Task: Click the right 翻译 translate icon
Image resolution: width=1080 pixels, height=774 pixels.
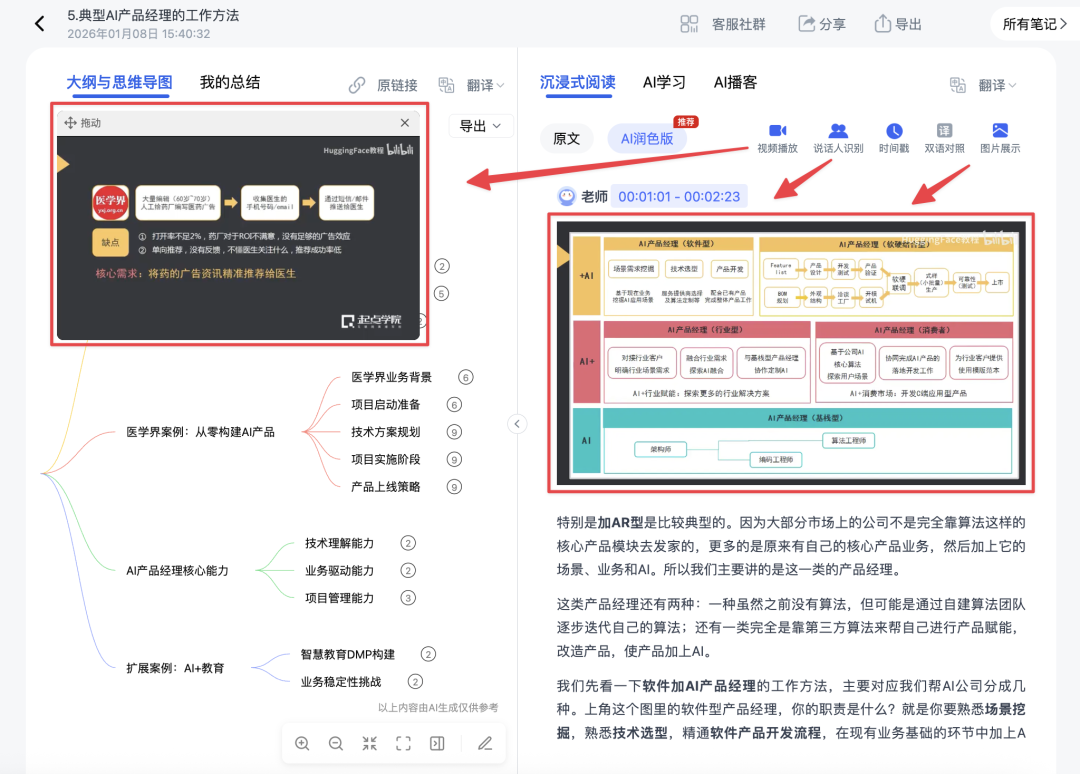Action: pos(958,85)
